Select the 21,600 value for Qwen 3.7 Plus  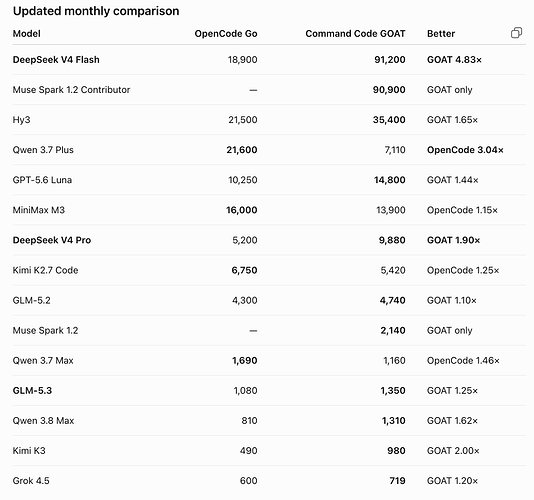(242, 150)
